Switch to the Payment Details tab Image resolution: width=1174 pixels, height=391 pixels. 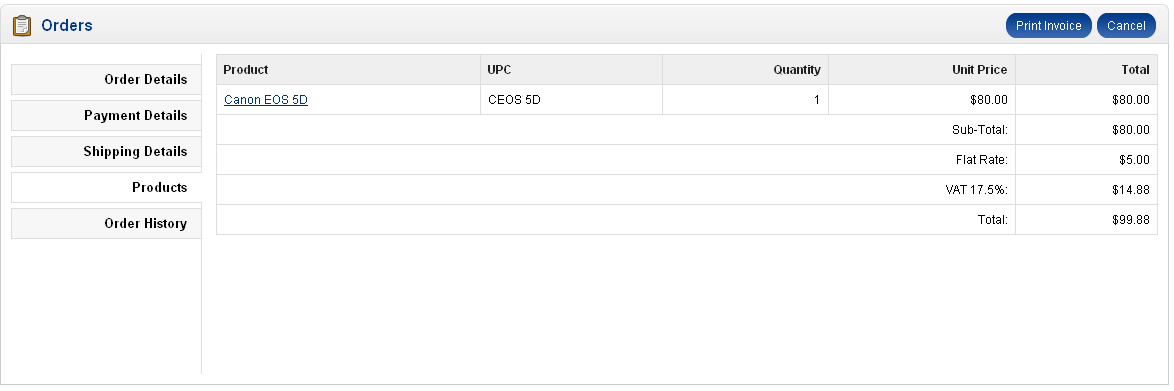(x=106, y=115)
